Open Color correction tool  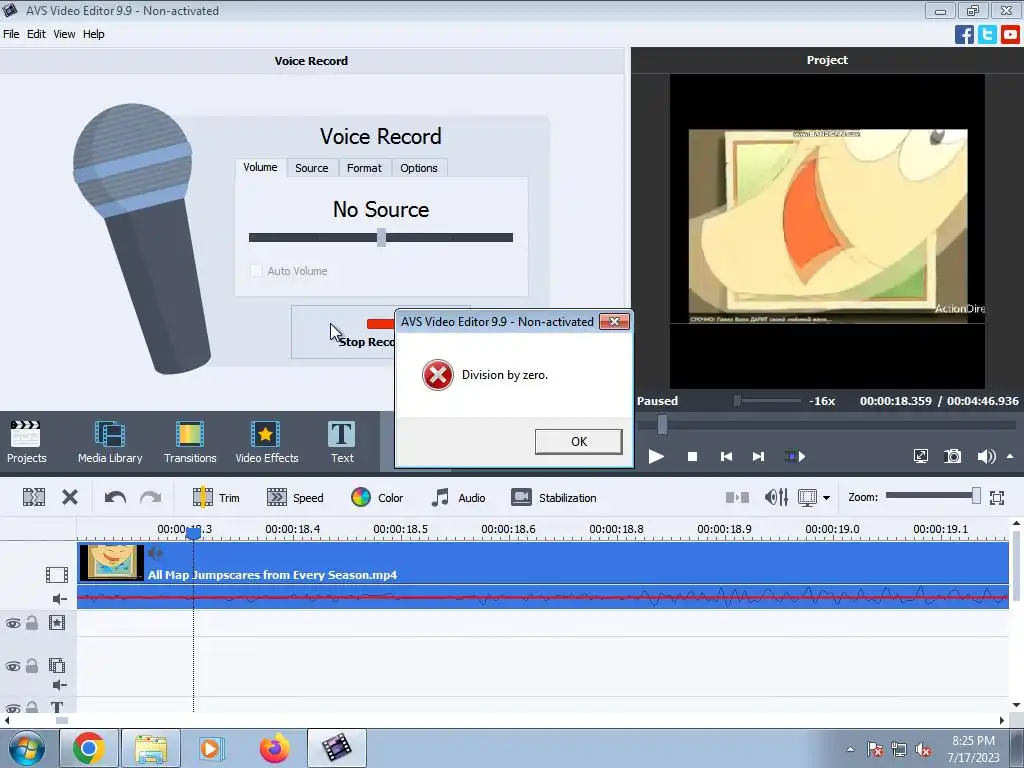click(x=377, y=498)
